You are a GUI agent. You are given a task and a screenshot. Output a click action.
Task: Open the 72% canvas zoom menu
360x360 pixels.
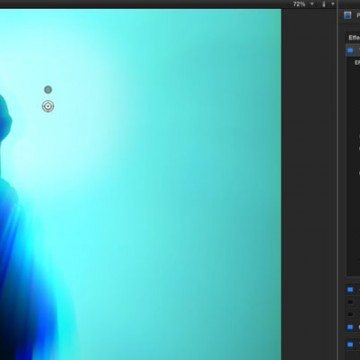tap(299, 4)
